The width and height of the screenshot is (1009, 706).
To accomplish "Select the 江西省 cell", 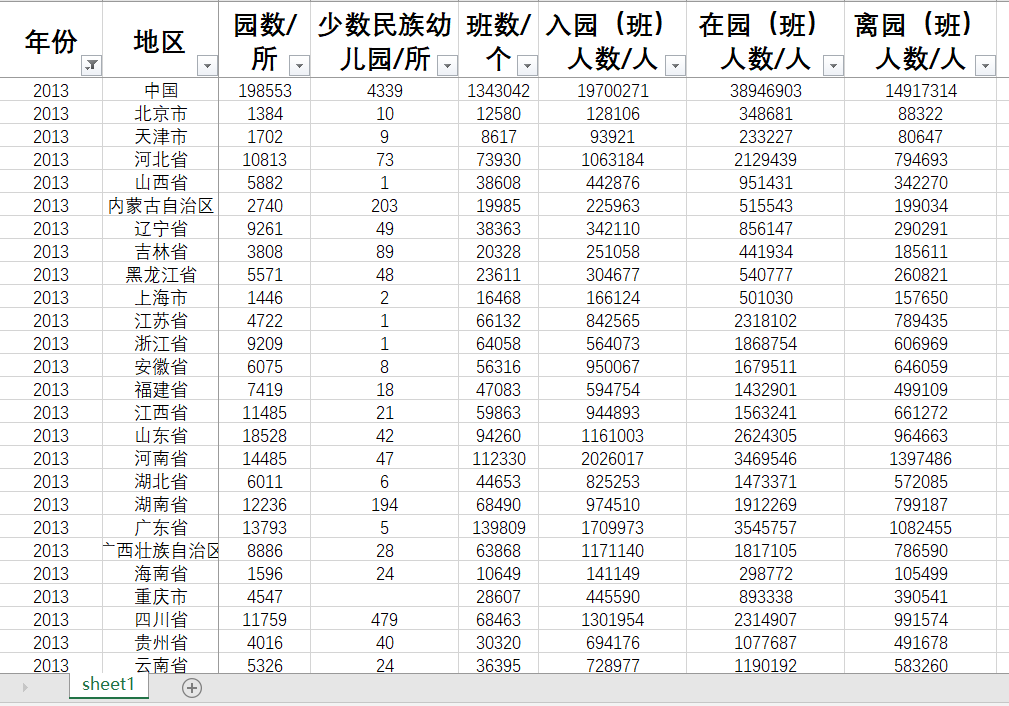I will (160, 413).
